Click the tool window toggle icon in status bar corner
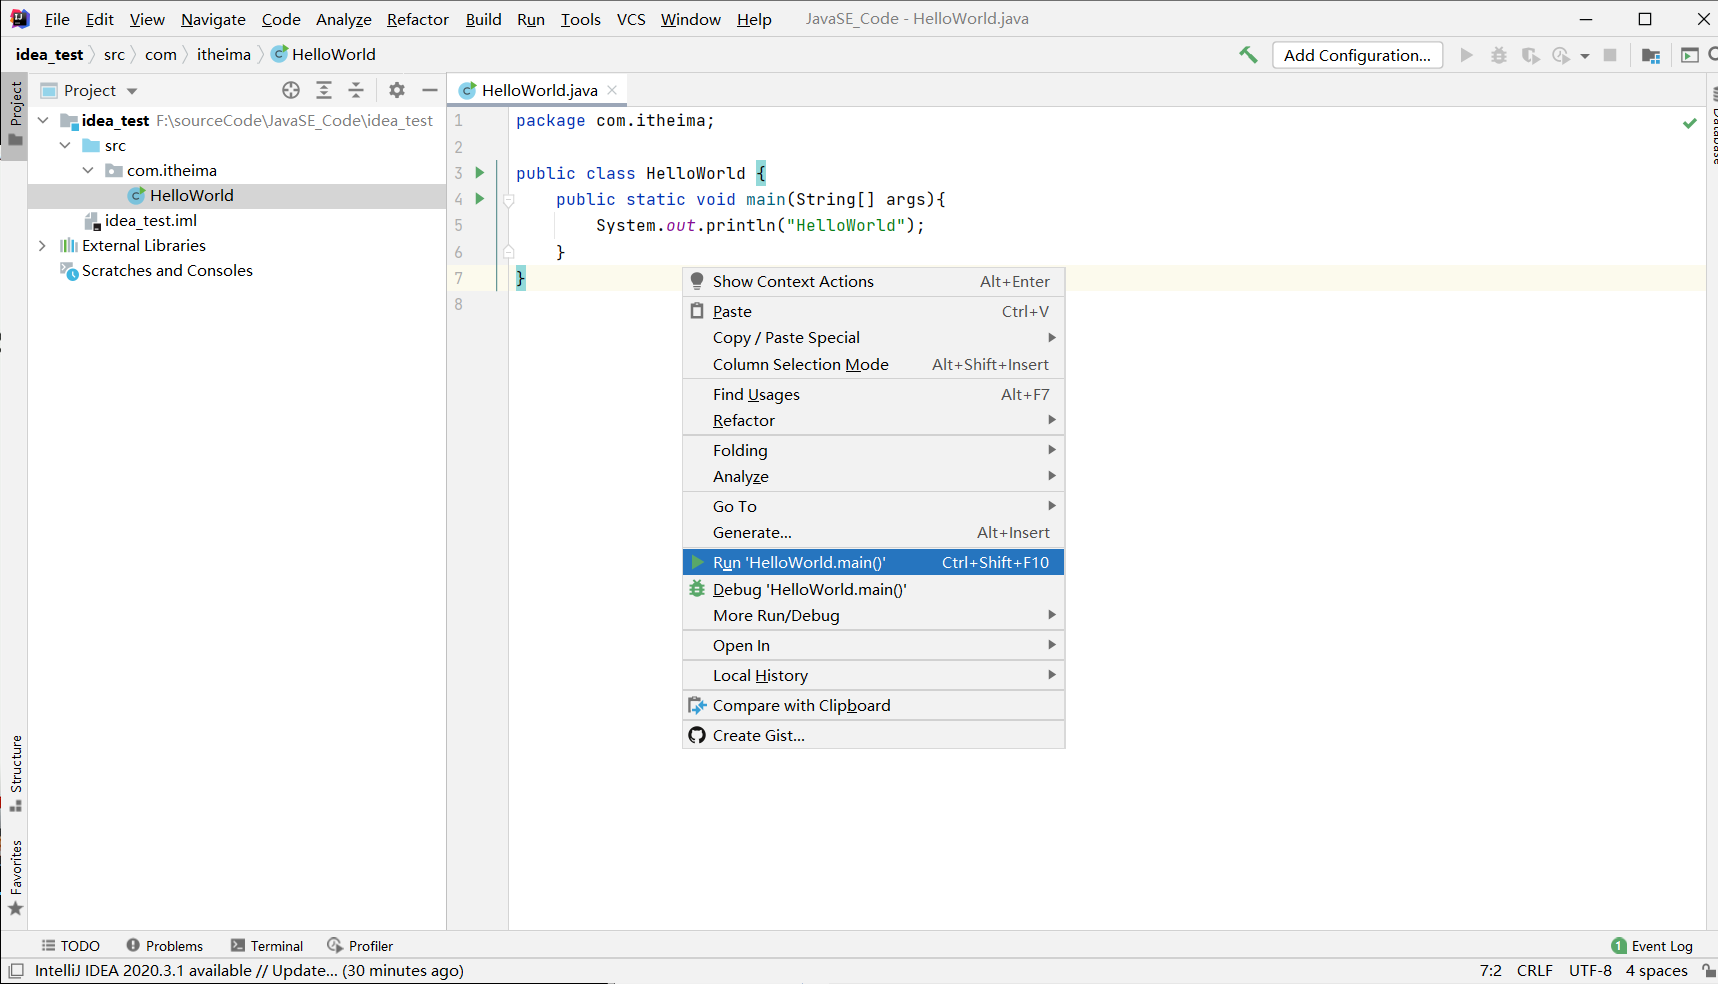 [16, 970]
